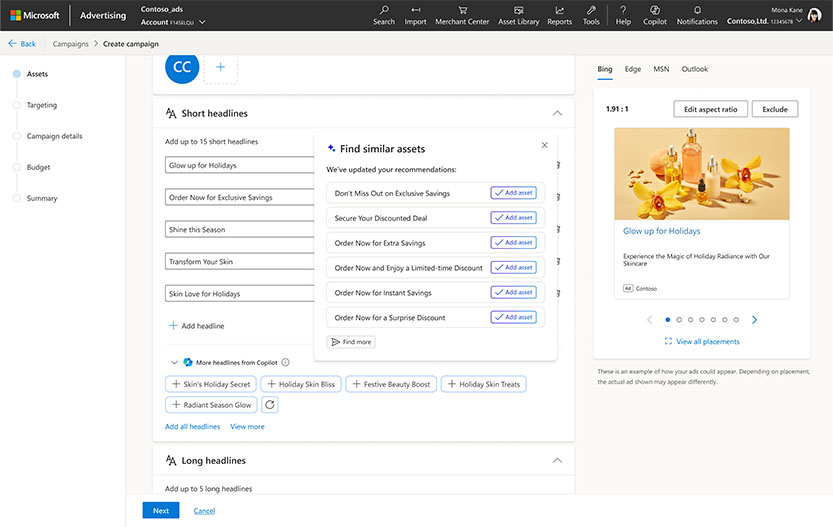Go to the next ad preview with right arrow
The width and height of the screenshot is (833, 527).
coord(754,320)
